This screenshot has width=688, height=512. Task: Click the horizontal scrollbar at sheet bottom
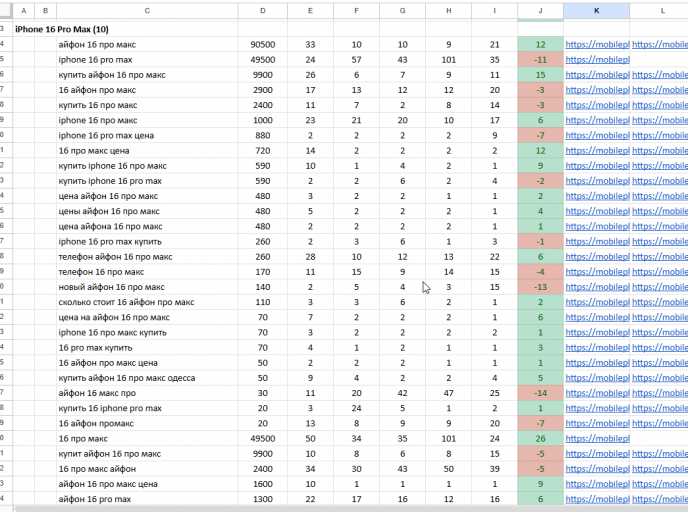click(x=351, y=509)
